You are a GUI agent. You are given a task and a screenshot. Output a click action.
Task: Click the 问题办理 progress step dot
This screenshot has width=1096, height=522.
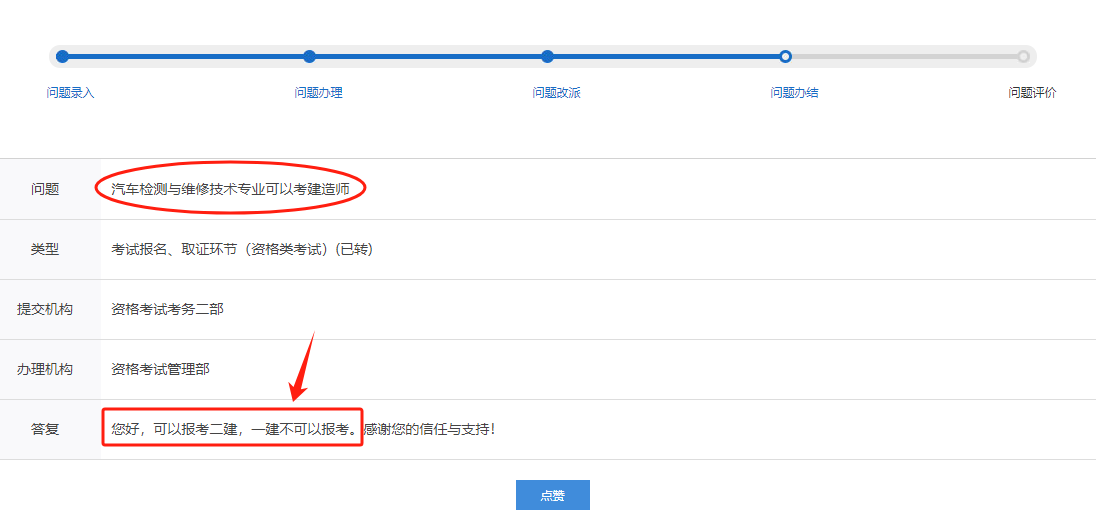point(310,57)
